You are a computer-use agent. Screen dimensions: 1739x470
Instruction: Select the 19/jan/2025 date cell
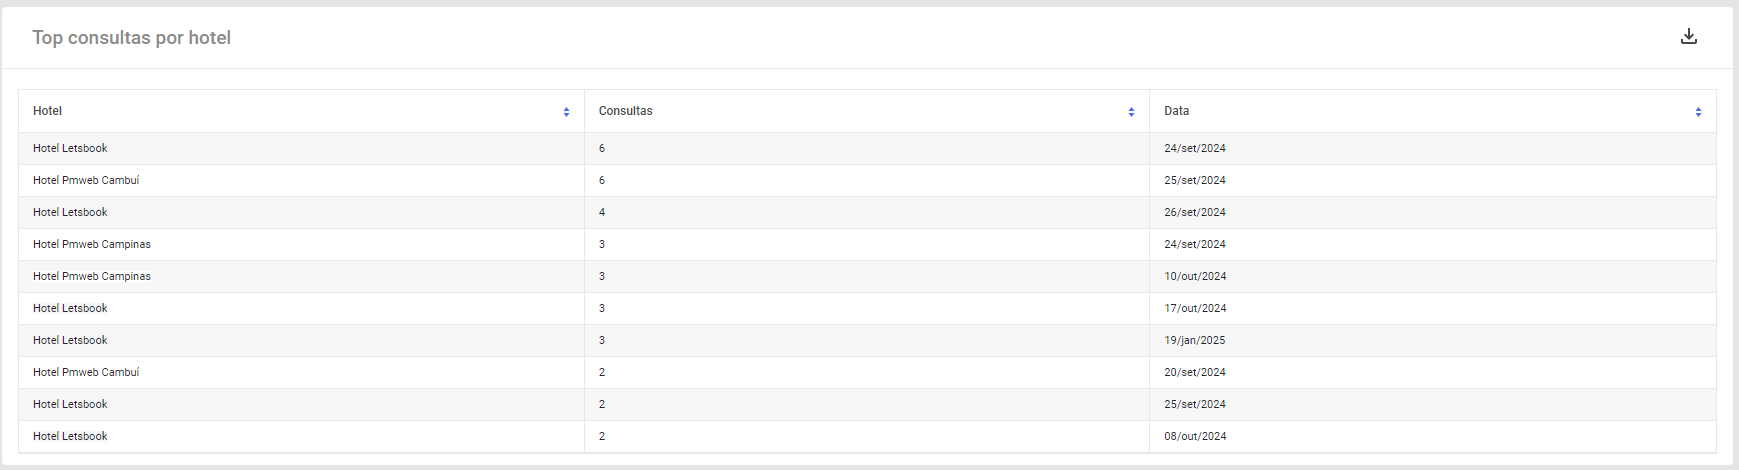pyautogui.click(x=1194, y=340)
